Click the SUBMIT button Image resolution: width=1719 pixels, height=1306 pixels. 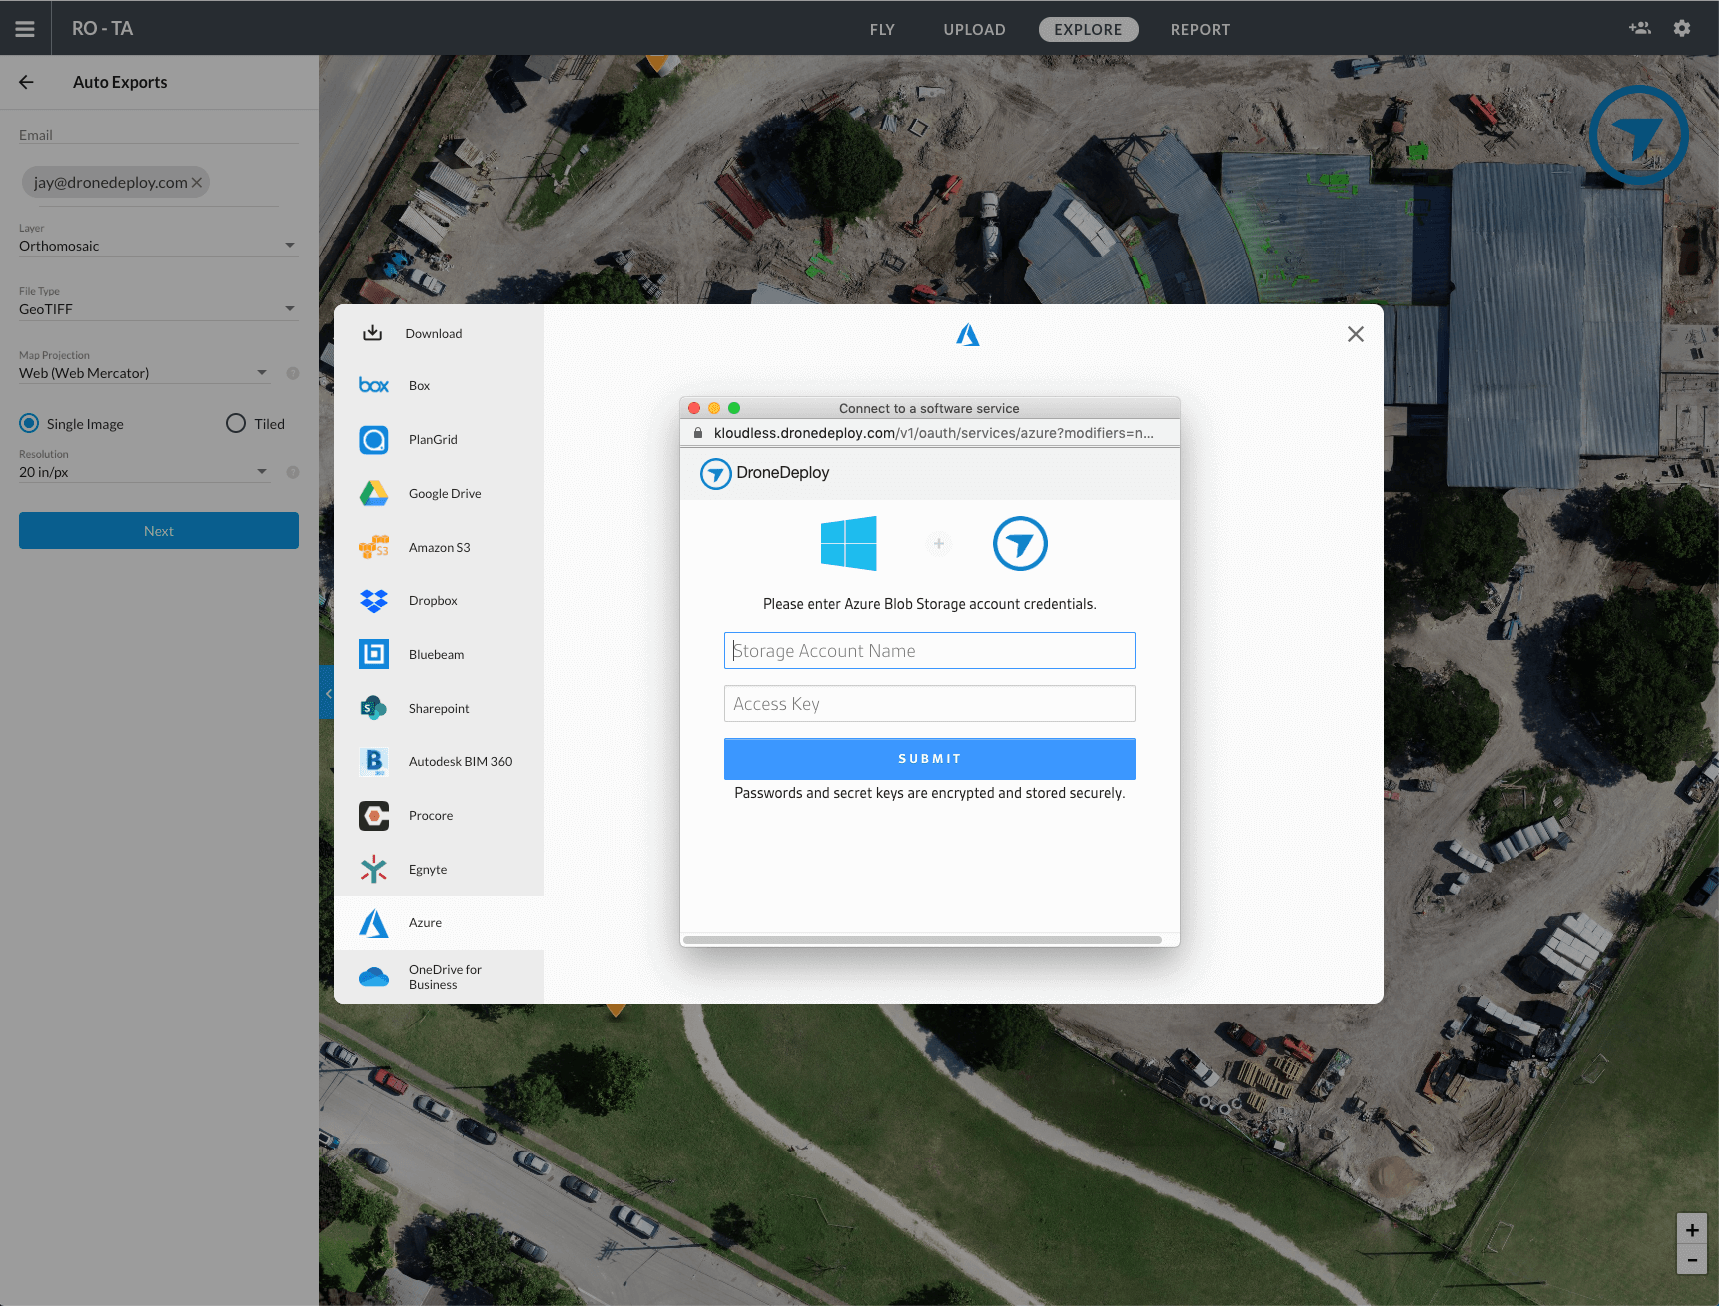[929, 759]
